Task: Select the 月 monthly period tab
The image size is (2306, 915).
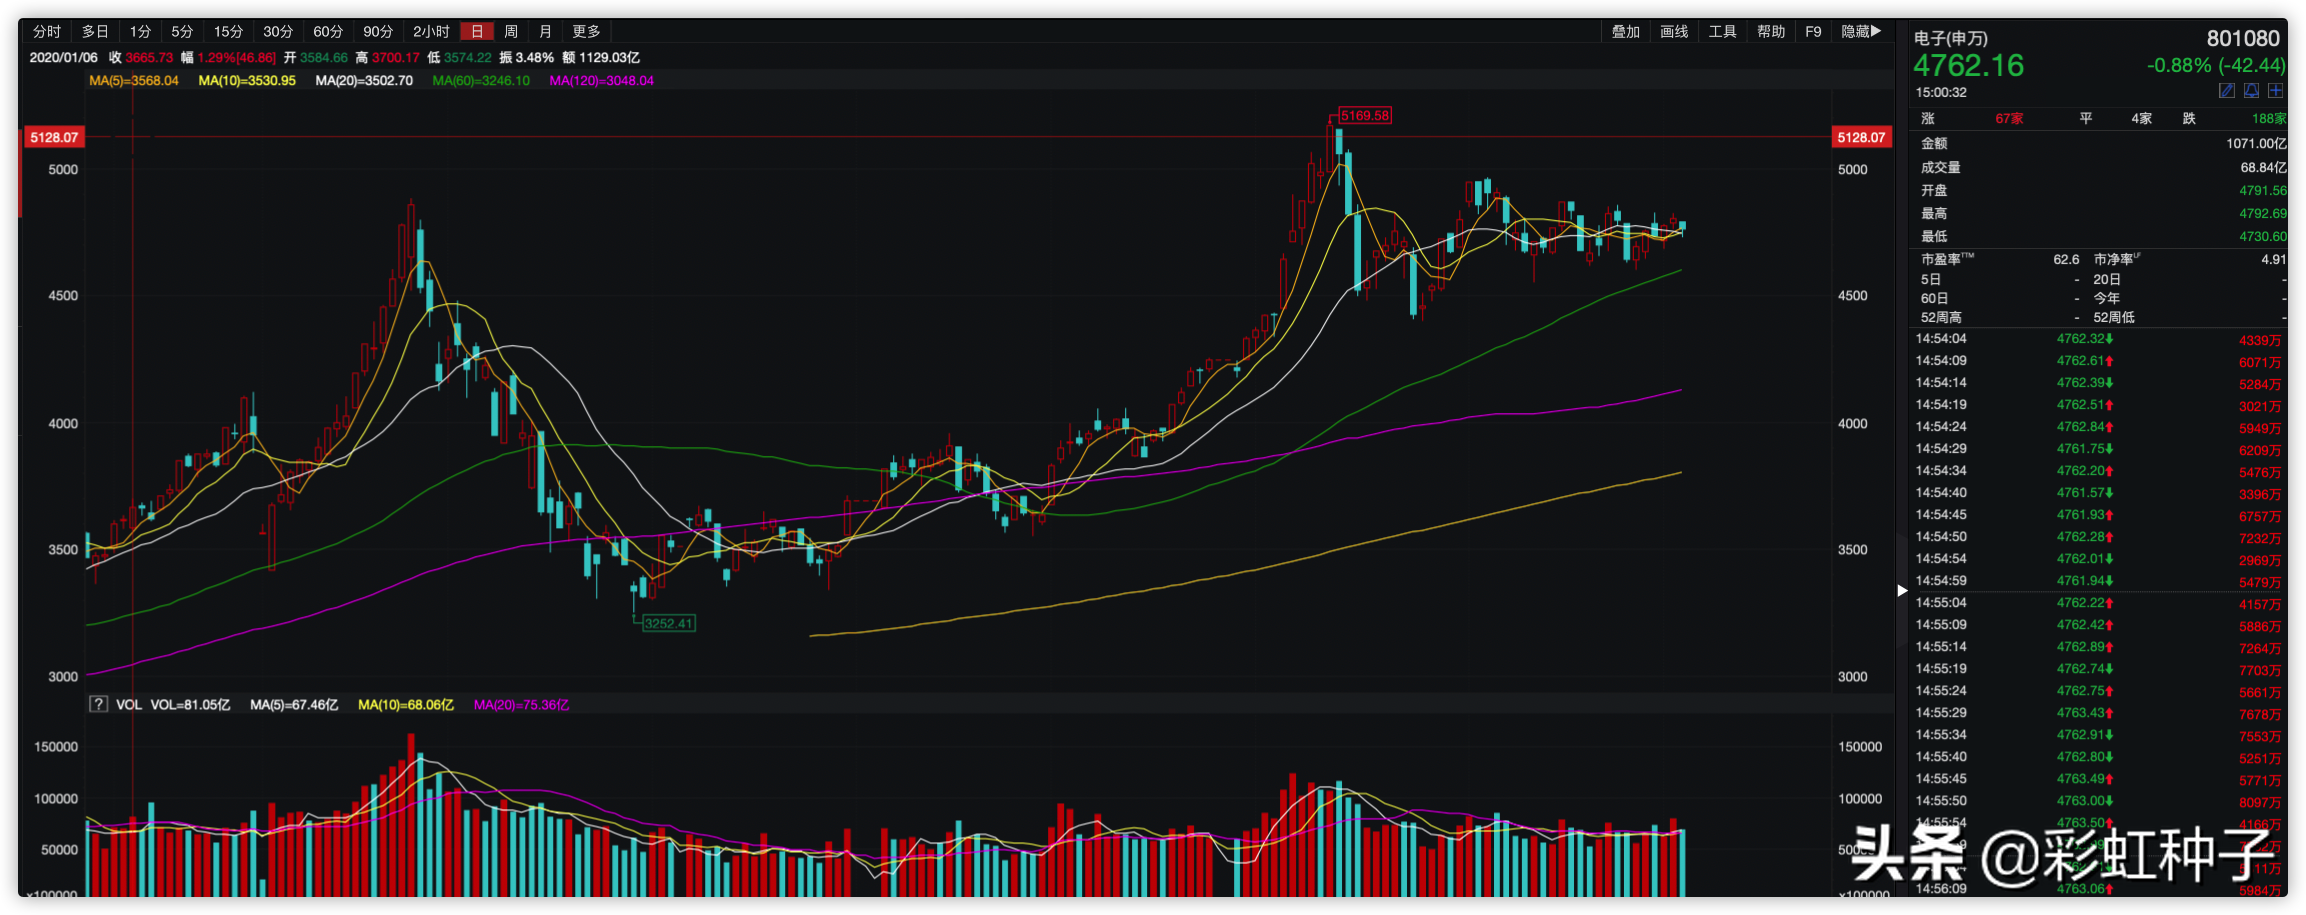Action: coord(545,32)
